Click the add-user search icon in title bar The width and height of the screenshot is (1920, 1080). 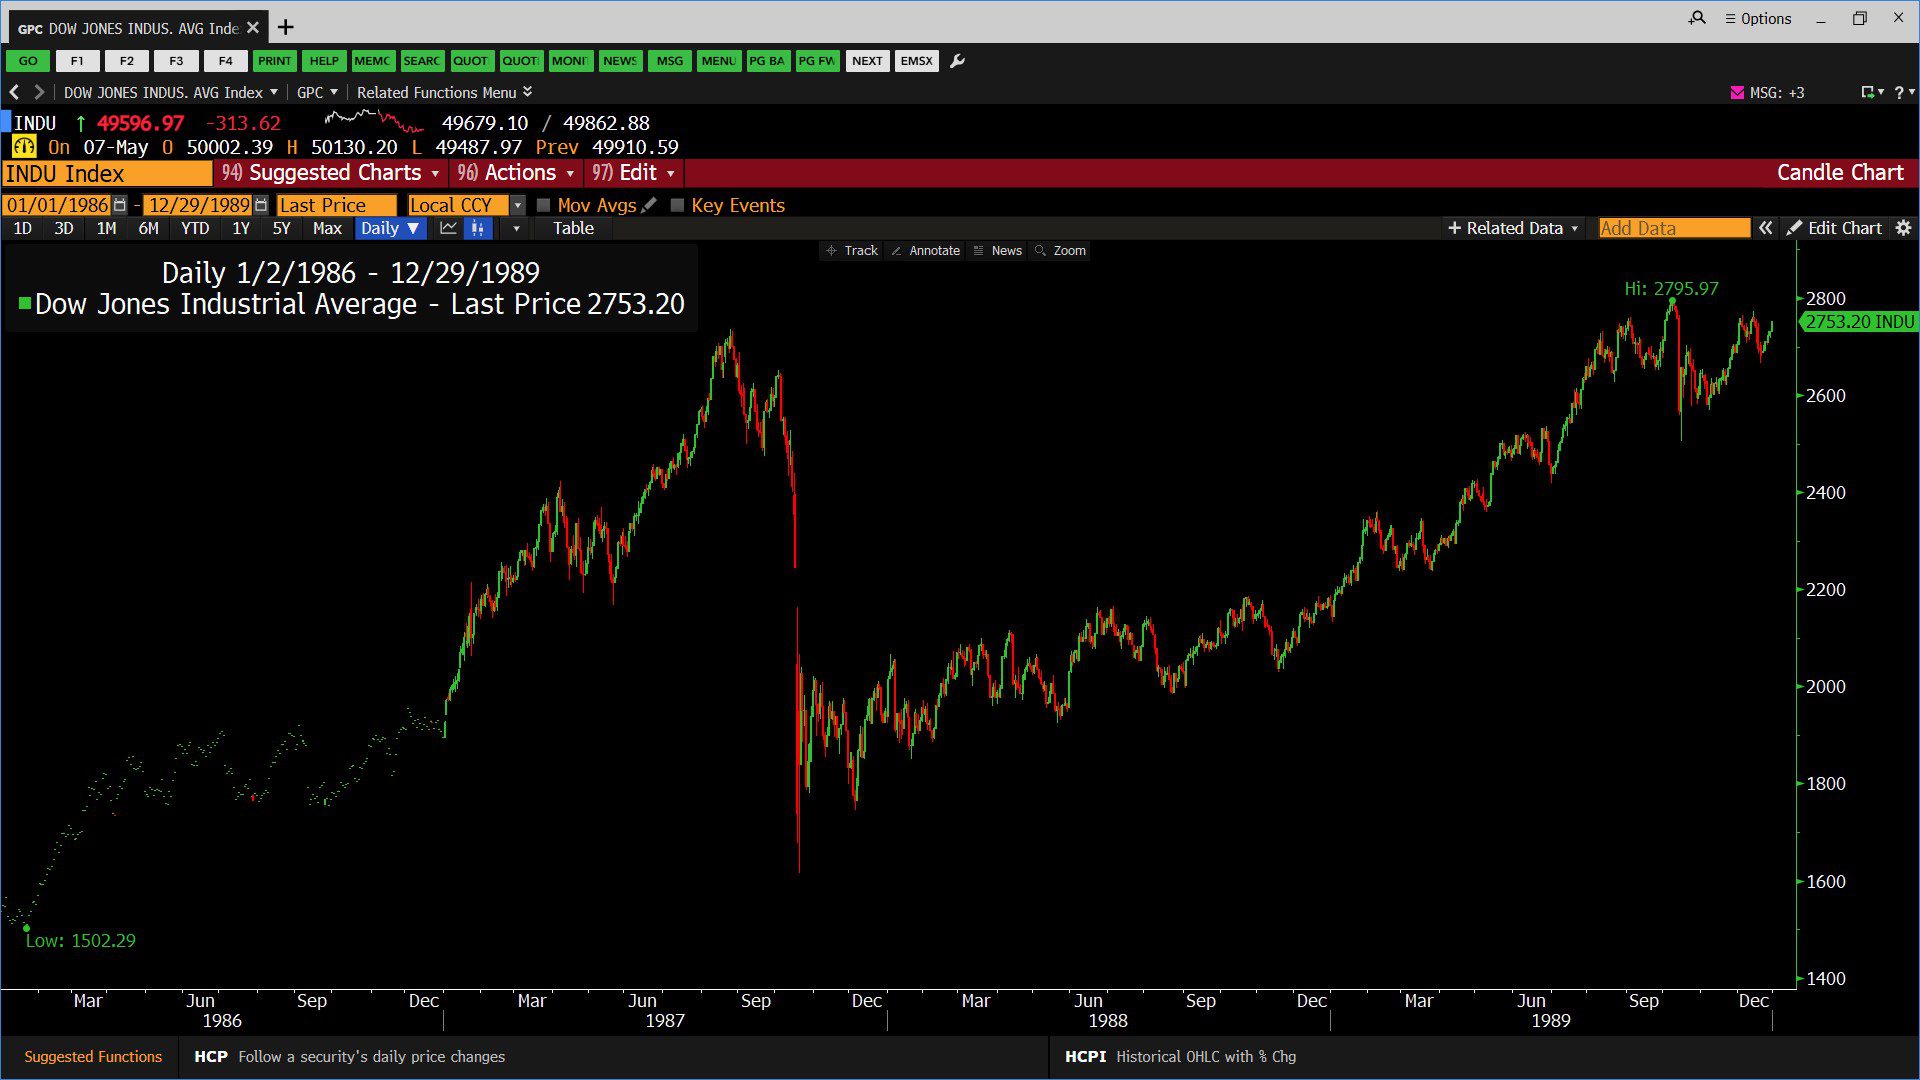(1697, 18)
